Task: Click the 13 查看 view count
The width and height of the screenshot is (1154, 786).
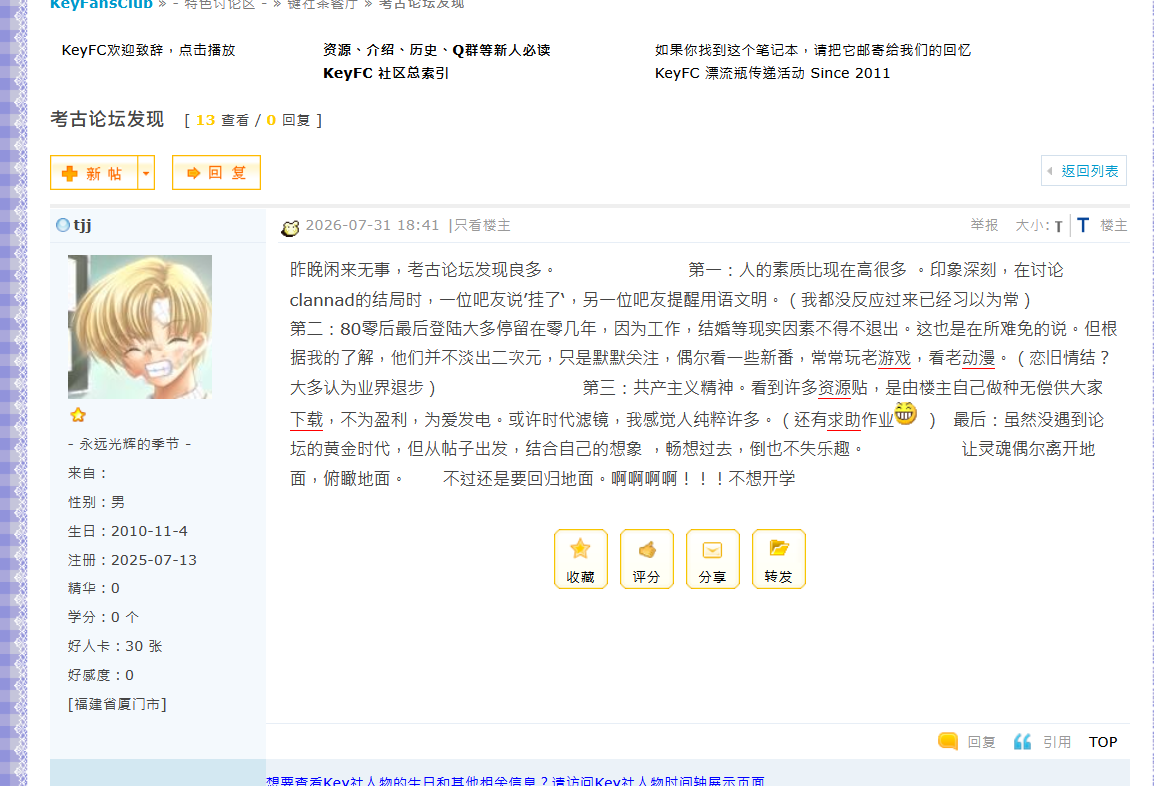Action: [222, 120]
